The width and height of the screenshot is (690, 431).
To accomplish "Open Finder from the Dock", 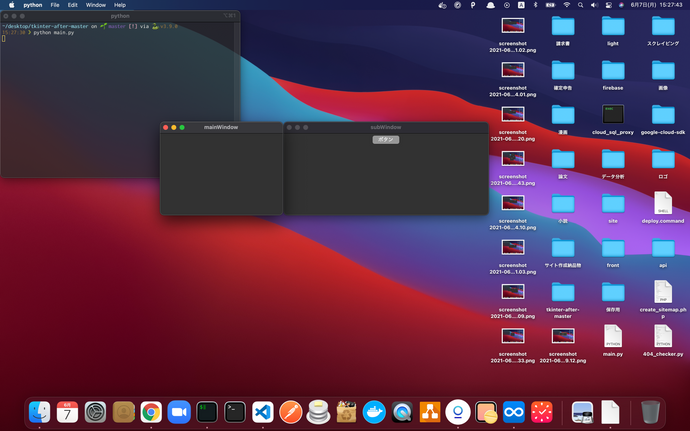I will [40, 413].
